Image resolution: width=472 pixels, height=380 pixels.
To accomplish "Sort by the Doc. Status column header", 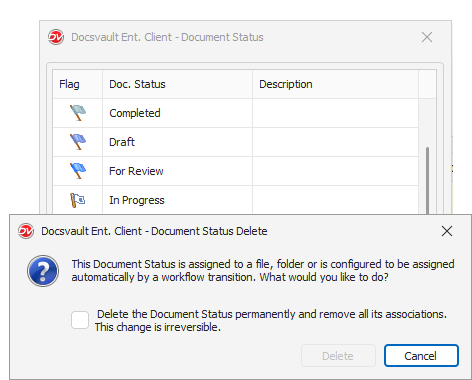I will tap(177, 84).
